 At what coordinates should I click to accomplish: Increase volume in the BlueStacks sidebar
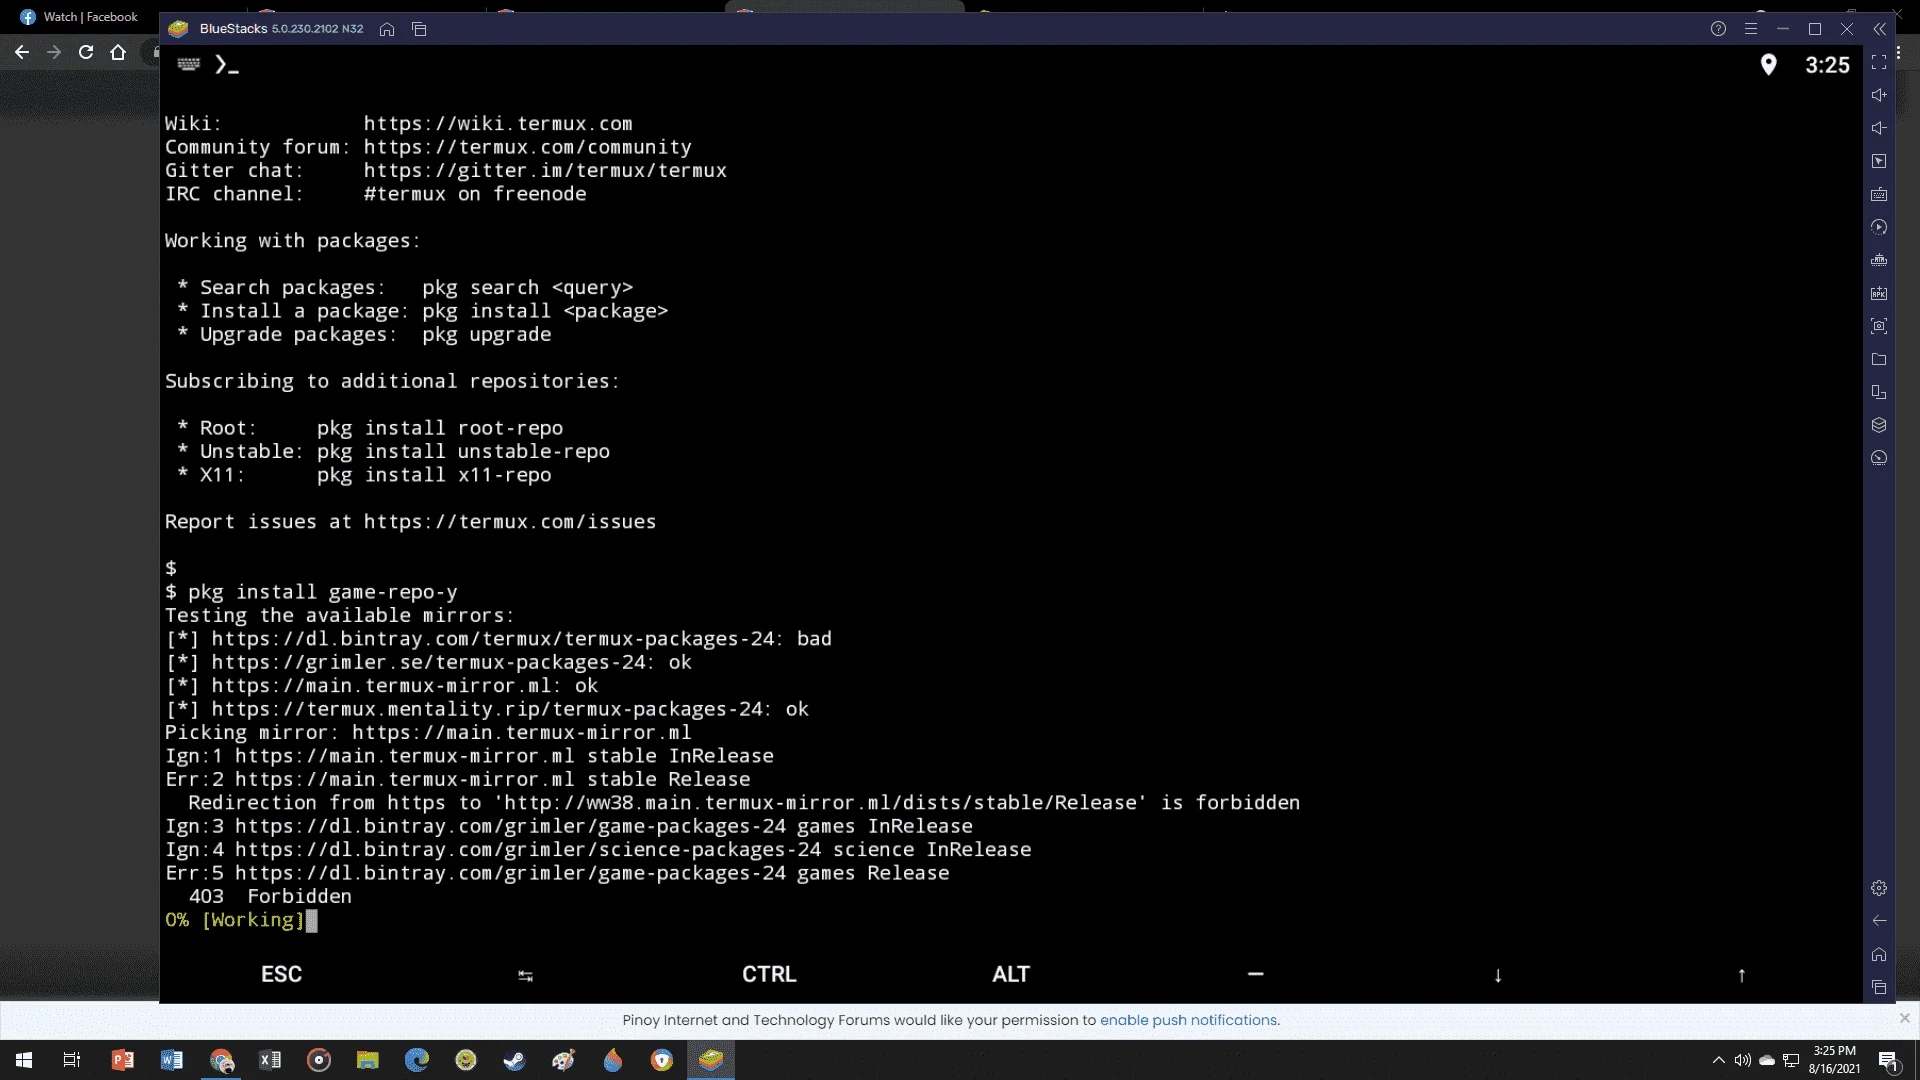click(x=1879, y=95)
